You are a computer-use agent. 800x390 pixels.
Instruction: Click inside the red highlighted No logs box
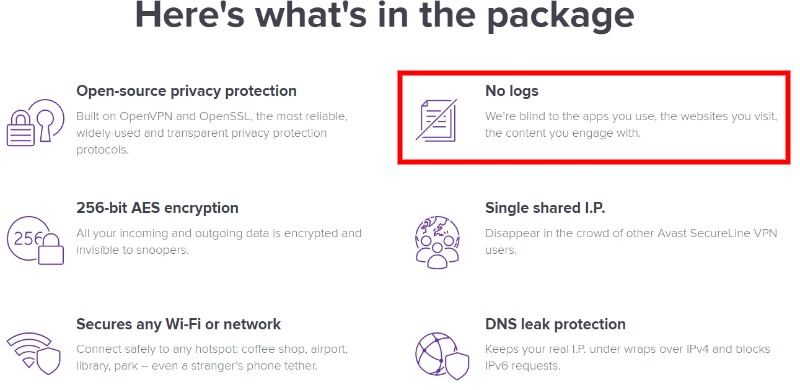(594, 118)
